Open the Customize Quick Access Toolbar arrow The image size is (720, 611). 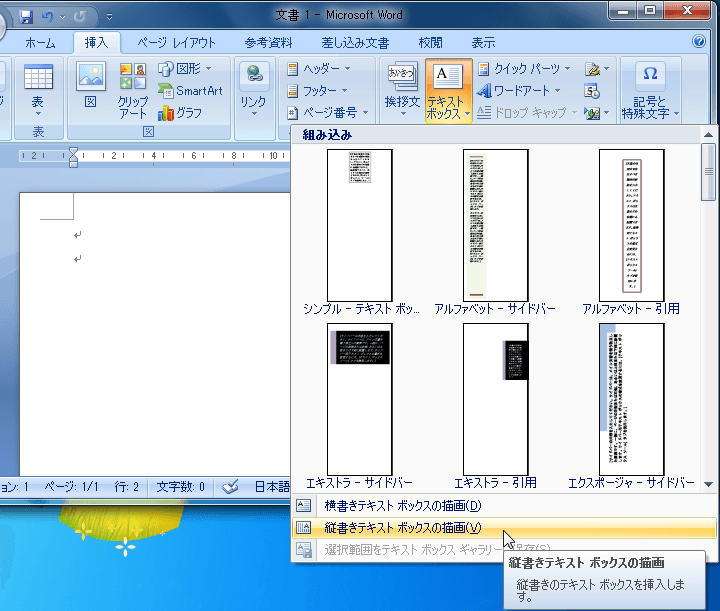(109, 17)
